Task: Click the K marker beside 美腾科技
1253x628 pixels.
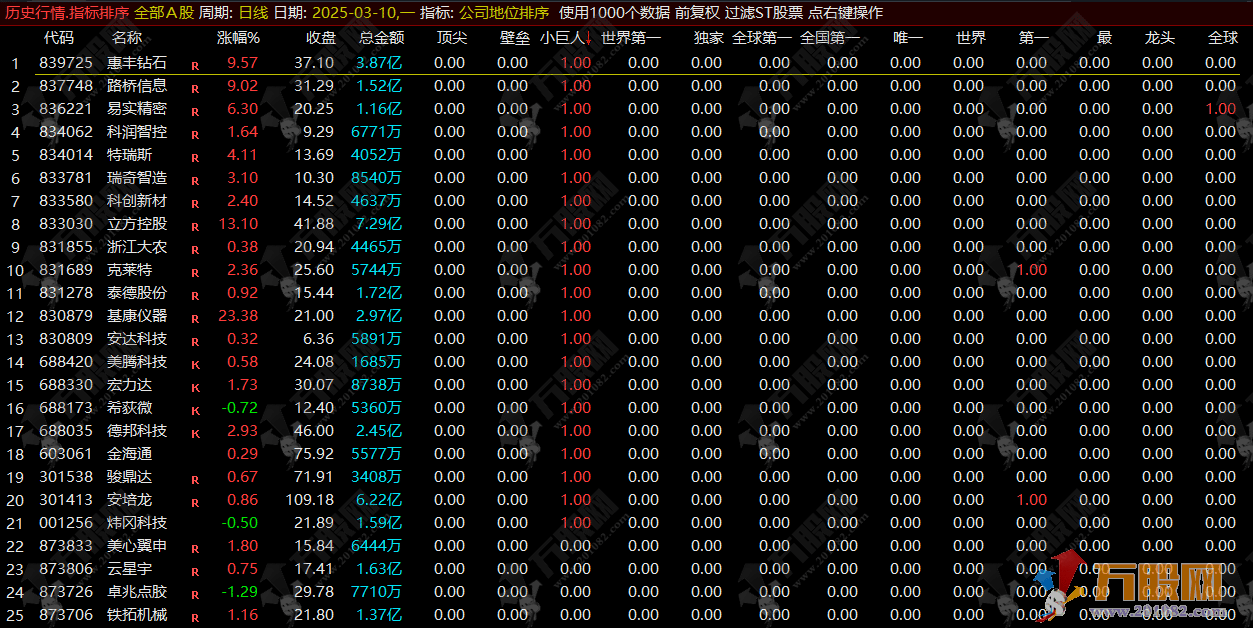Action: click(x=195, y=363)
